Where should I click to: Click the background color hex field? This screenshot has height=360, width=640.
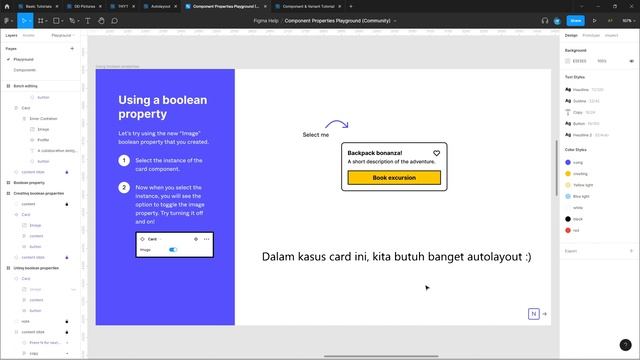click(x=580, y=61)
